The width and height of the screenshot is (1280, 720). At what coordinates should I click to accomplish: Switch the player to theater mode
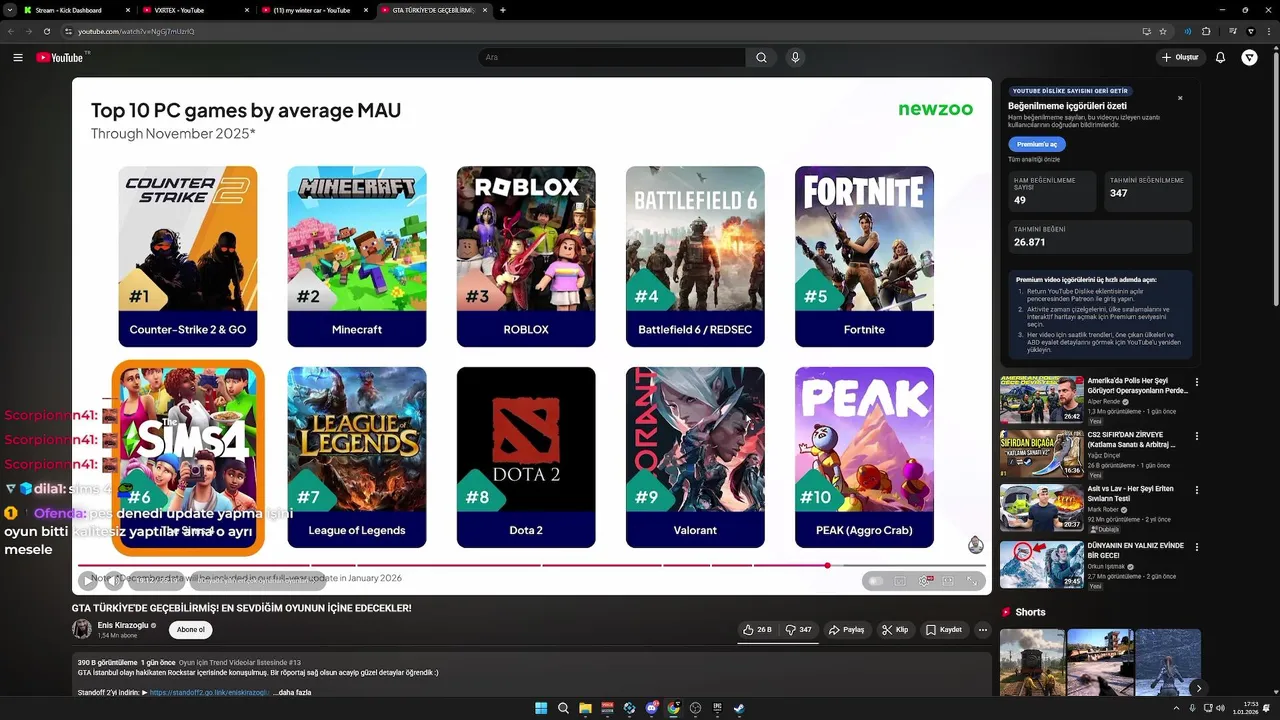[x=948, y=581]
